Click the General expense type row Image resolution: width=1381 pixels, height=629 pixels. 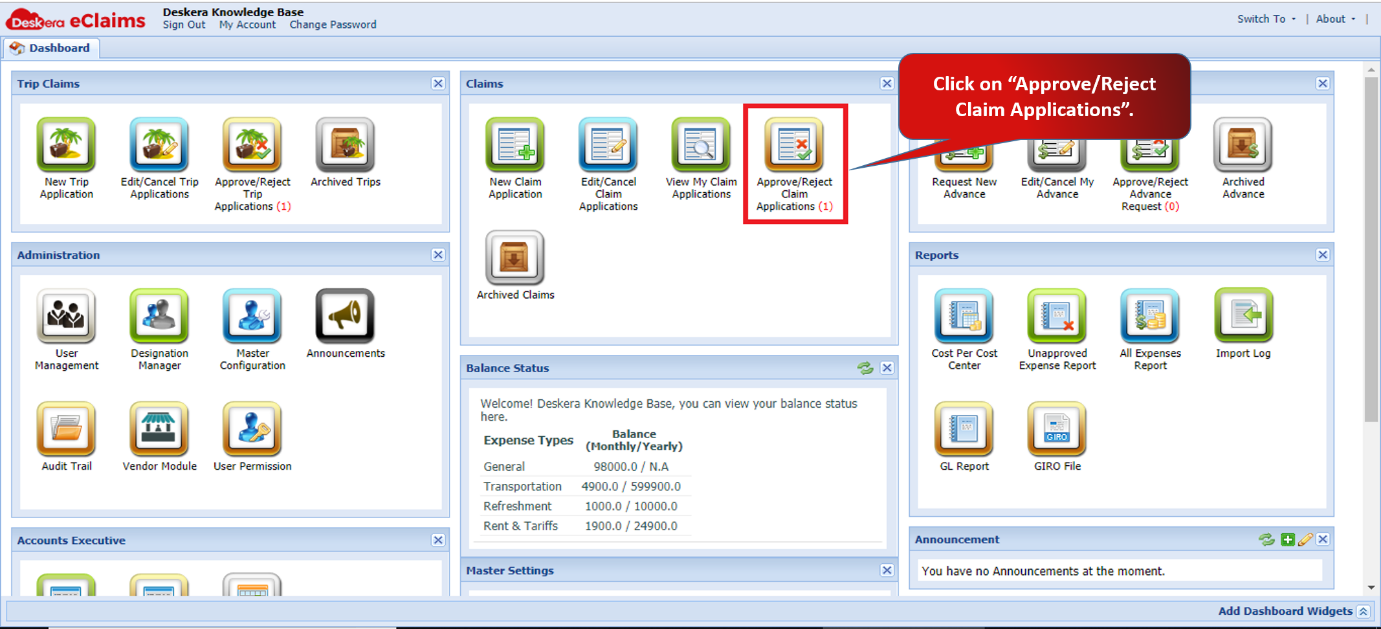[x=585, y=466]
